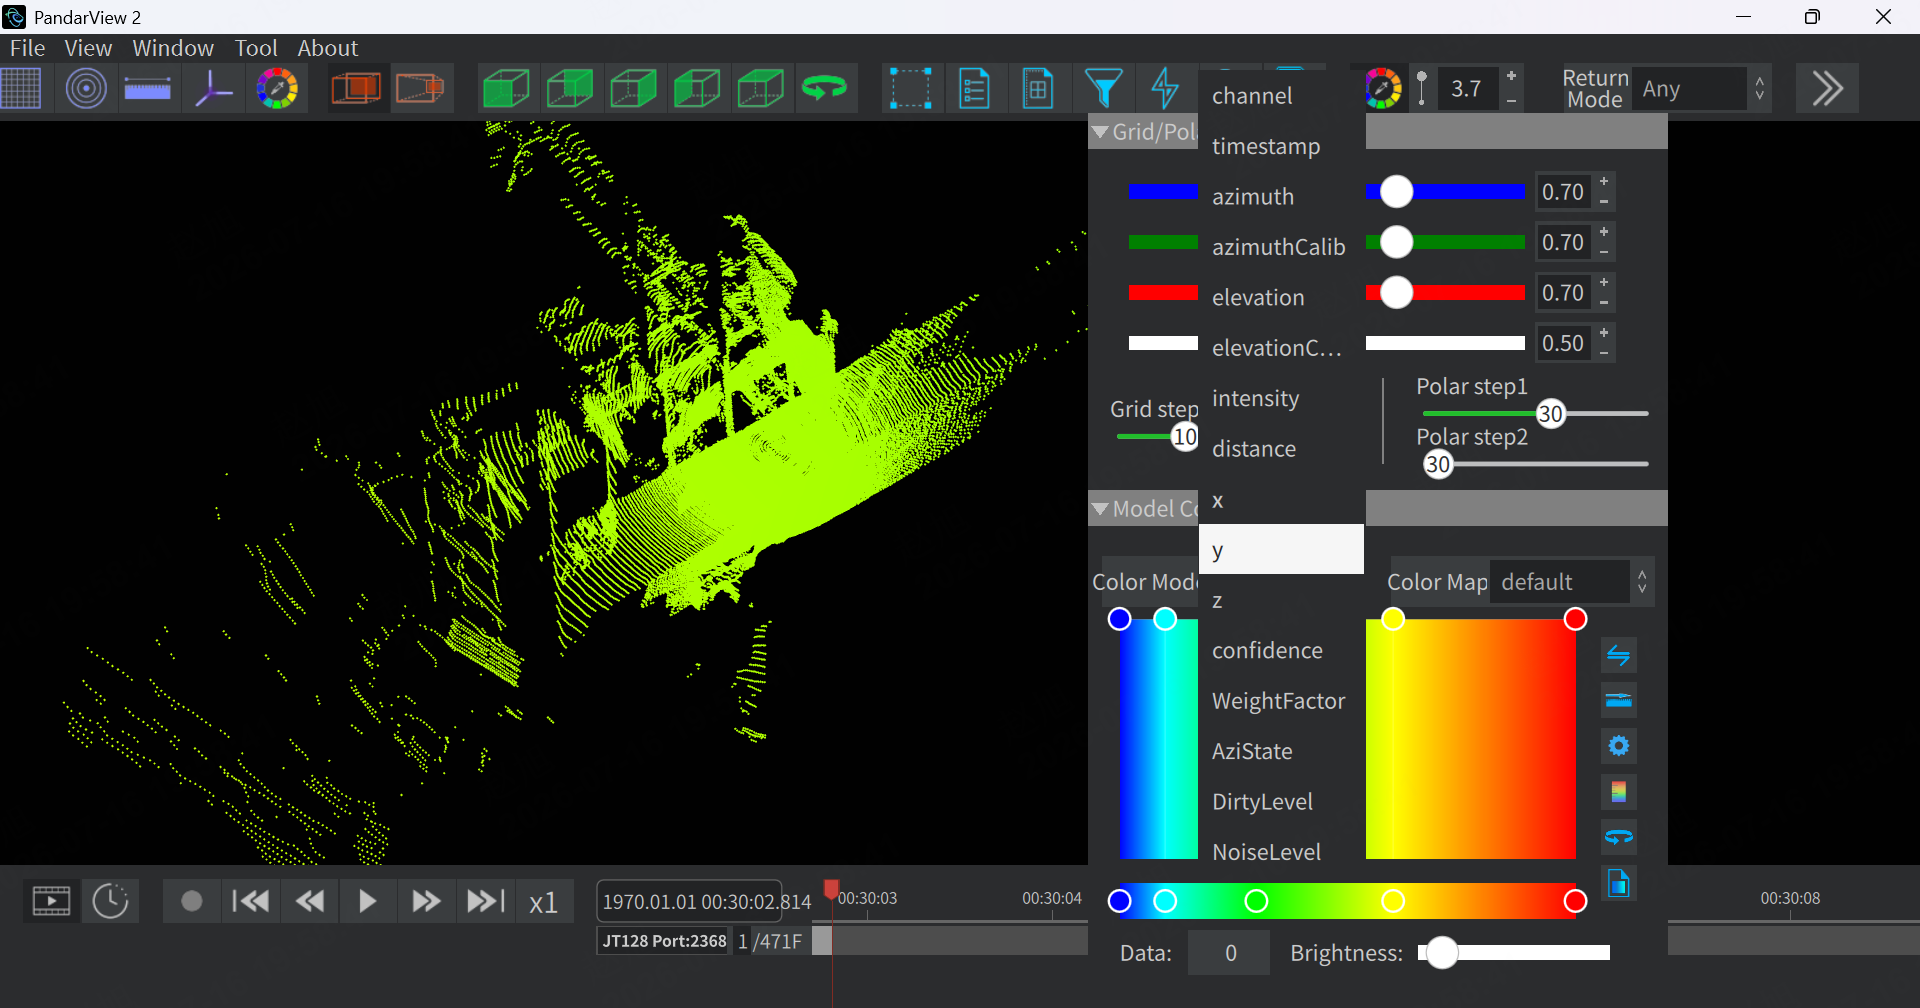Click the rewind double-arrow button
Image resolution: width=1920 pixels, height=1008 pixels.
(x=309, y=901)
